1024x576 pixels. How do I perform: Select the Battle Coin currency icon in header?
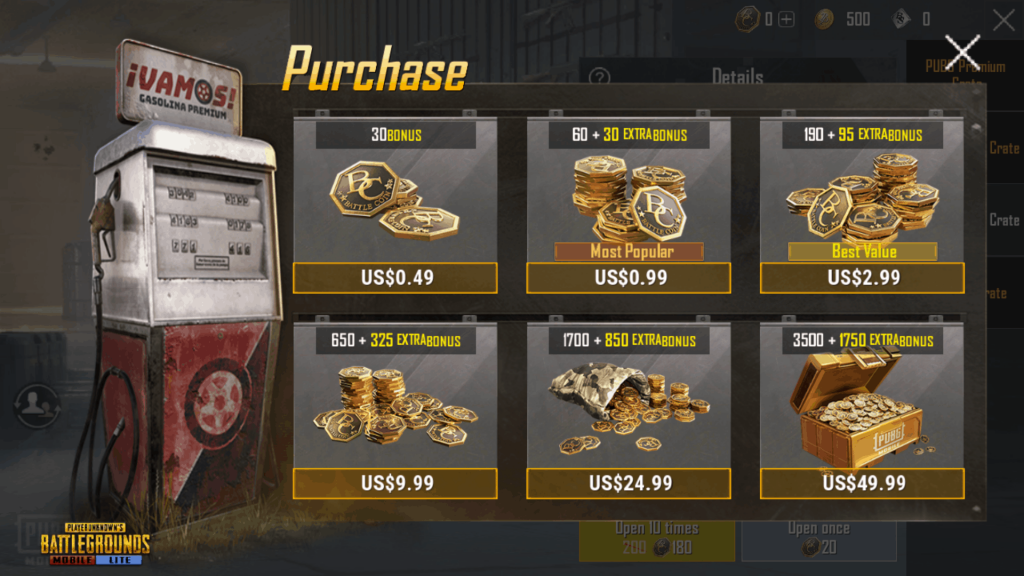[747, 19]
